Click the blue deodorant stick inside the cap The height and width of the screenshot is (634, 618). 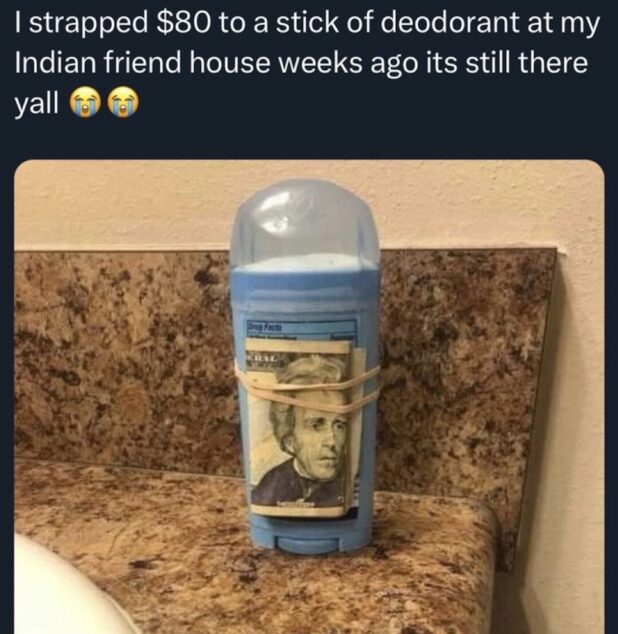coord(306,262)
